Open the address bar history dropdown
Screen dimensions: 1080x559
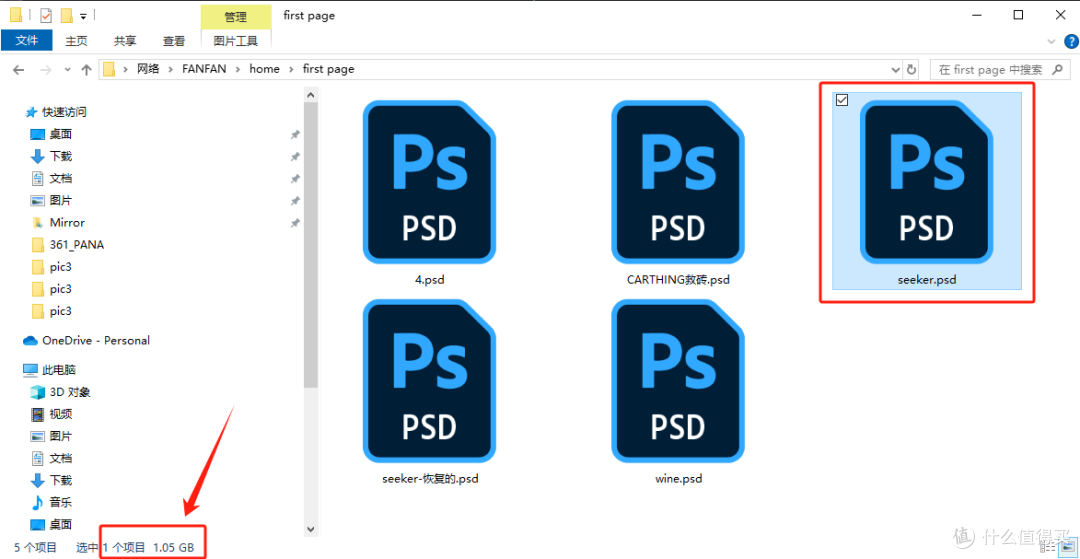point(895,70)
